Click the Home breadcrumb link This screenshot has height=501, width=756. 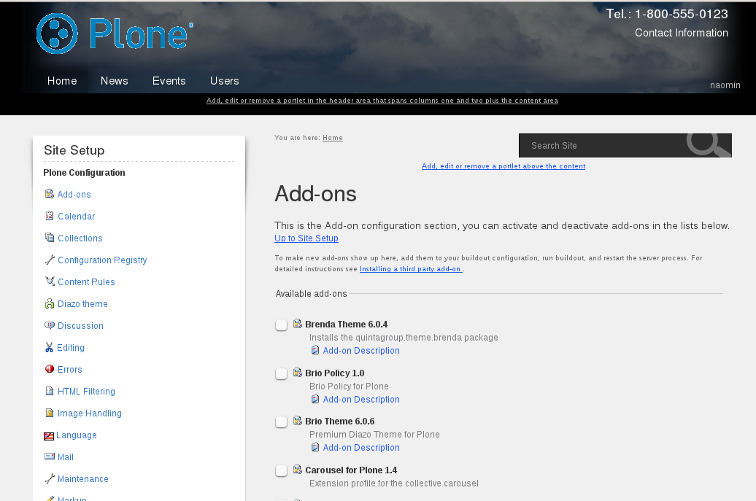(332, 138)
